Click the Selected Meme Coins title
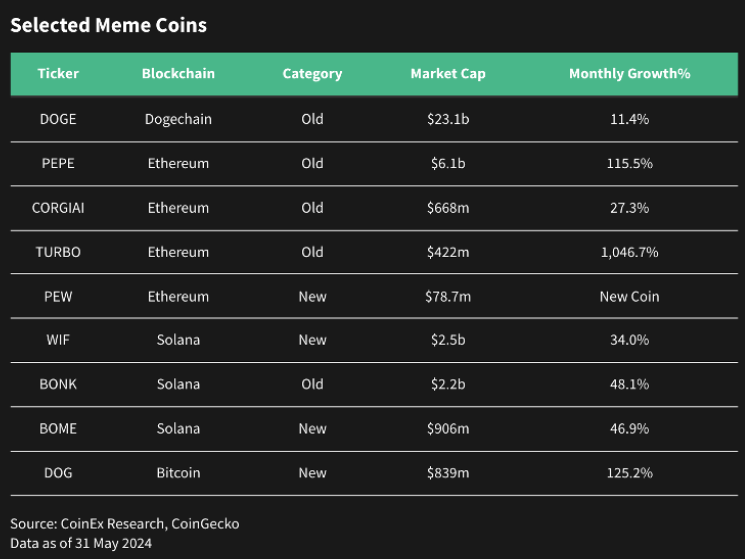This screenshot has width=745, height=559. point(108,25)
